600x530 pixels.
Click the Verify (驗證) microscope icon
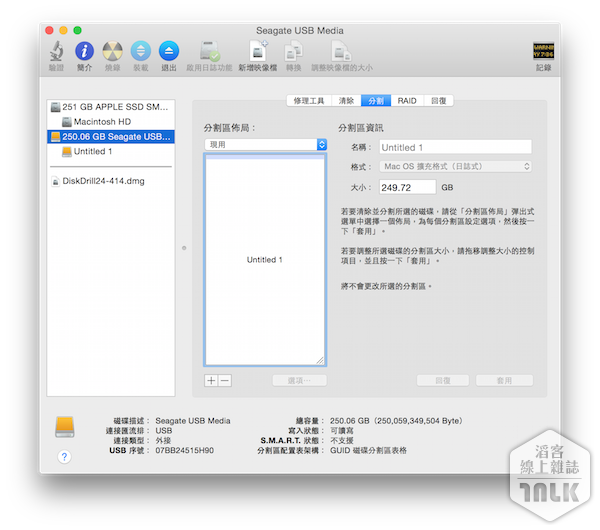pos(56,51)
